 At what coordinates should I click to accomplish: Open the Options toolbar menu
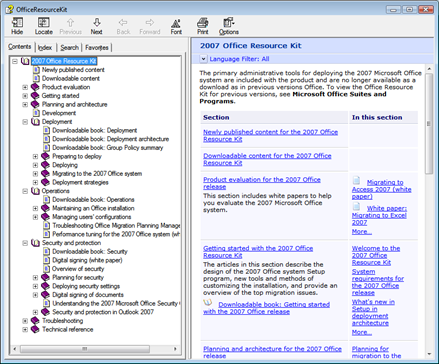(x=229, y=26)
